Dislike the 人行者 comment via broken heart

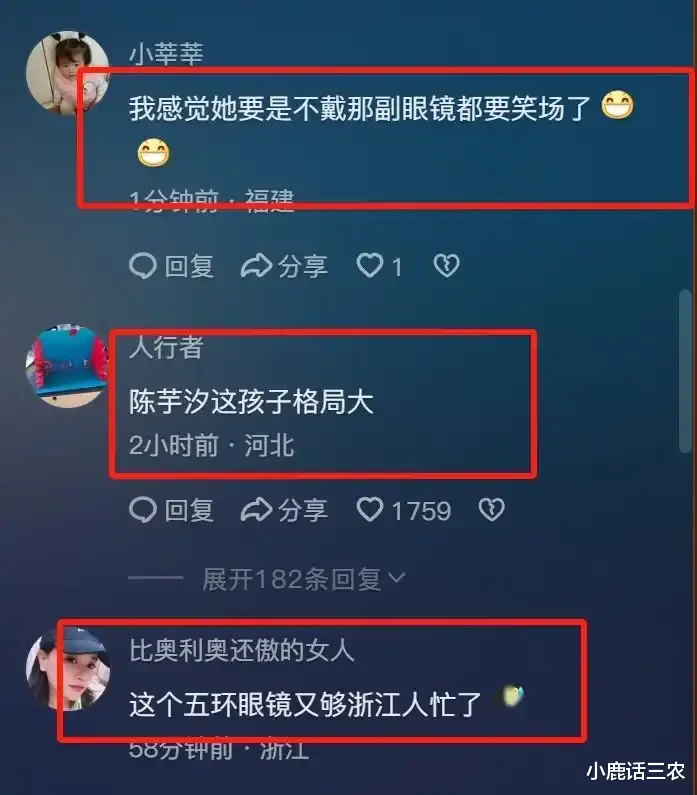pos(492,510)
